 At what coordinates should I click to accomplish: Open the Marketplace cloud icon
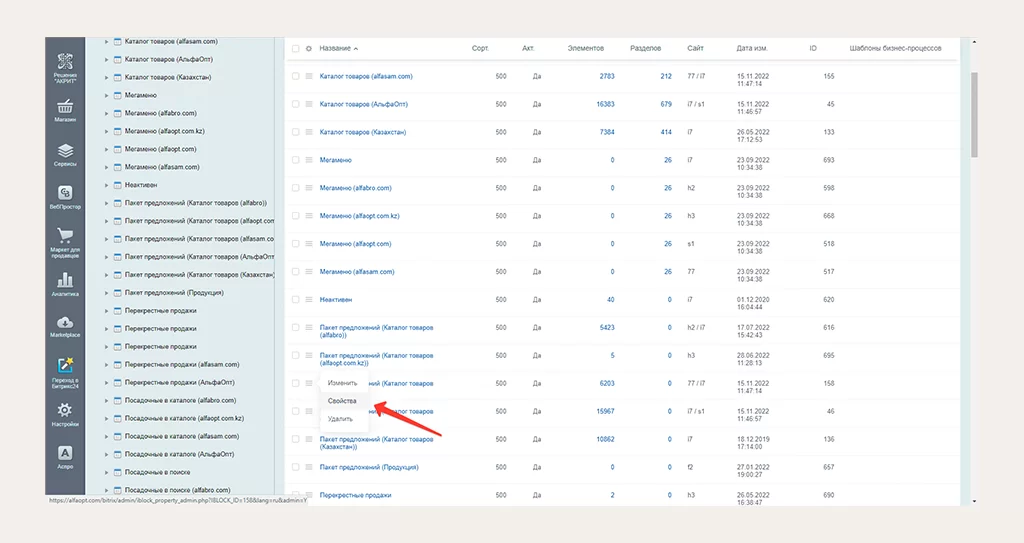65,327
